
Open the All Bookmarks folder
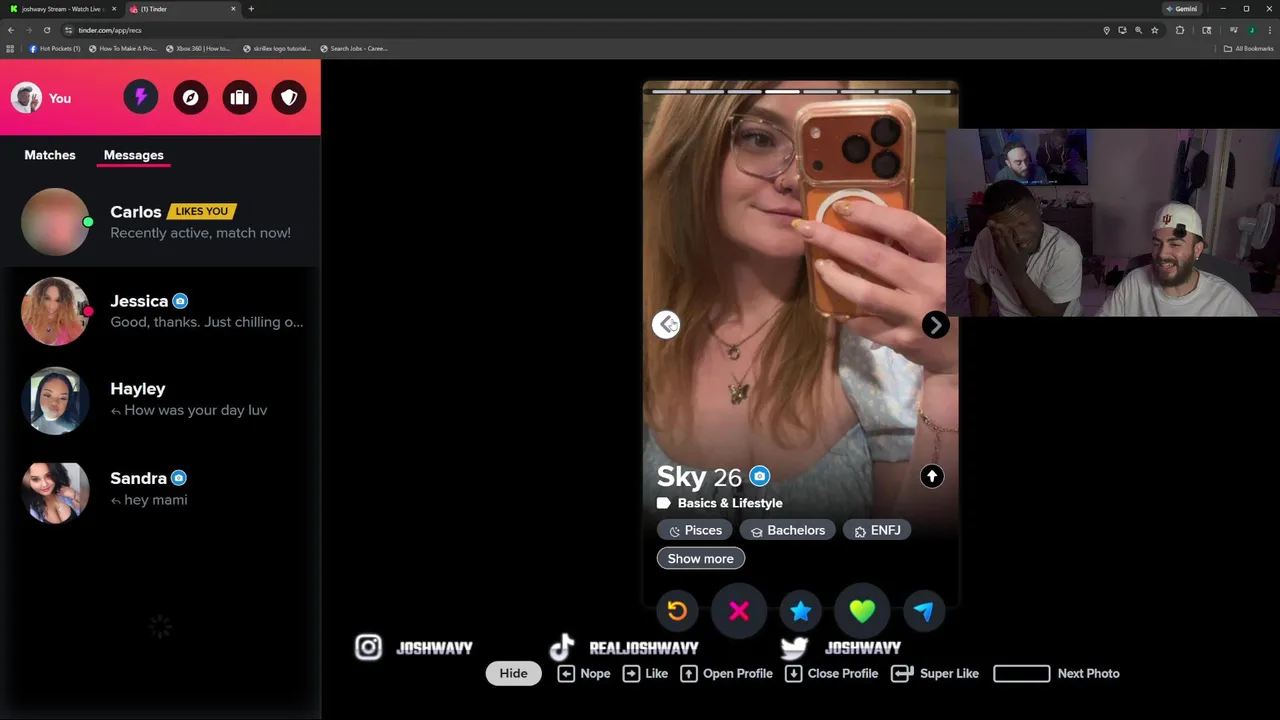tap(1249, 48)
